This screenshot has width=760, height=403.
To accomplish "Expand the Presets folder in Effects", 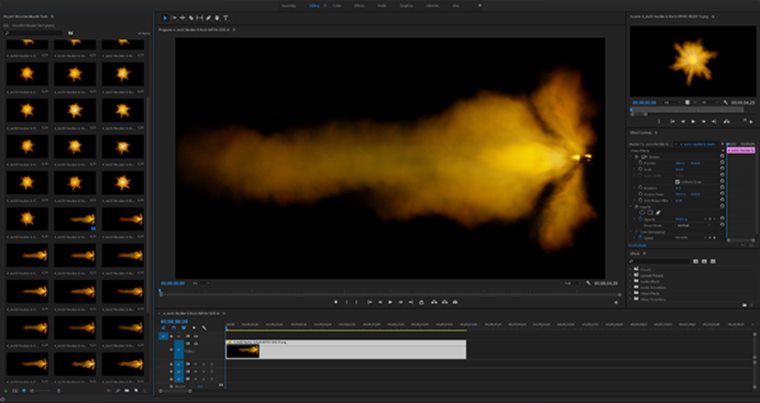I will coord(631,269).
